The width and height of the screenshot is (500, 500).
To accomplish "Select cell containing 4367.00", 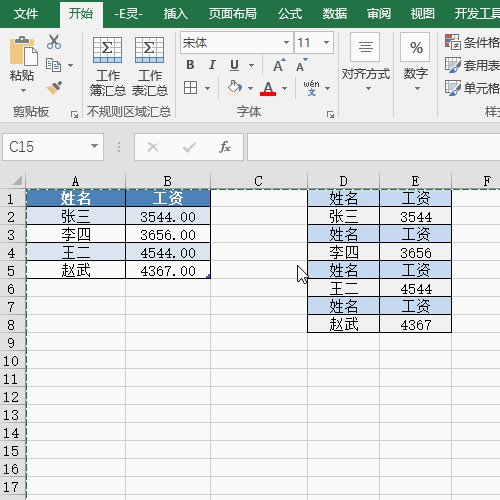I will (168, 271).
